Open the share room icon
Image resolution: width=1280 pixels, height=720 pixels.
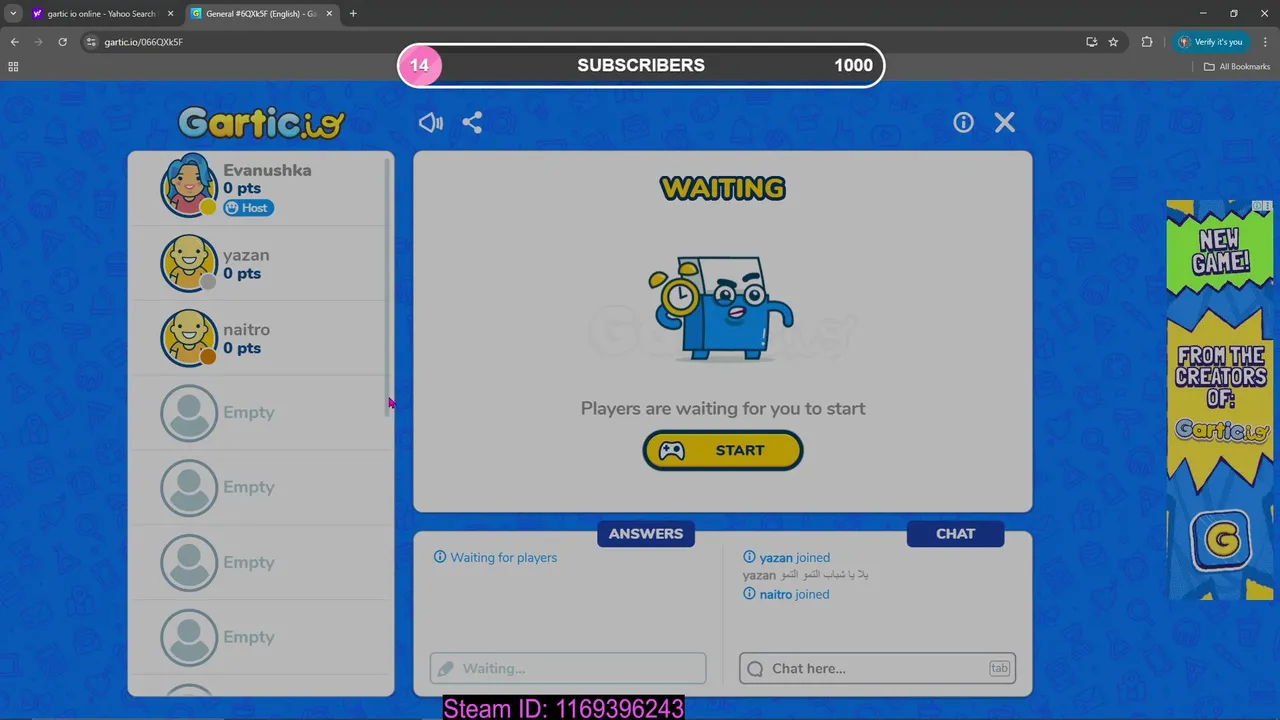tap(472, 122)
